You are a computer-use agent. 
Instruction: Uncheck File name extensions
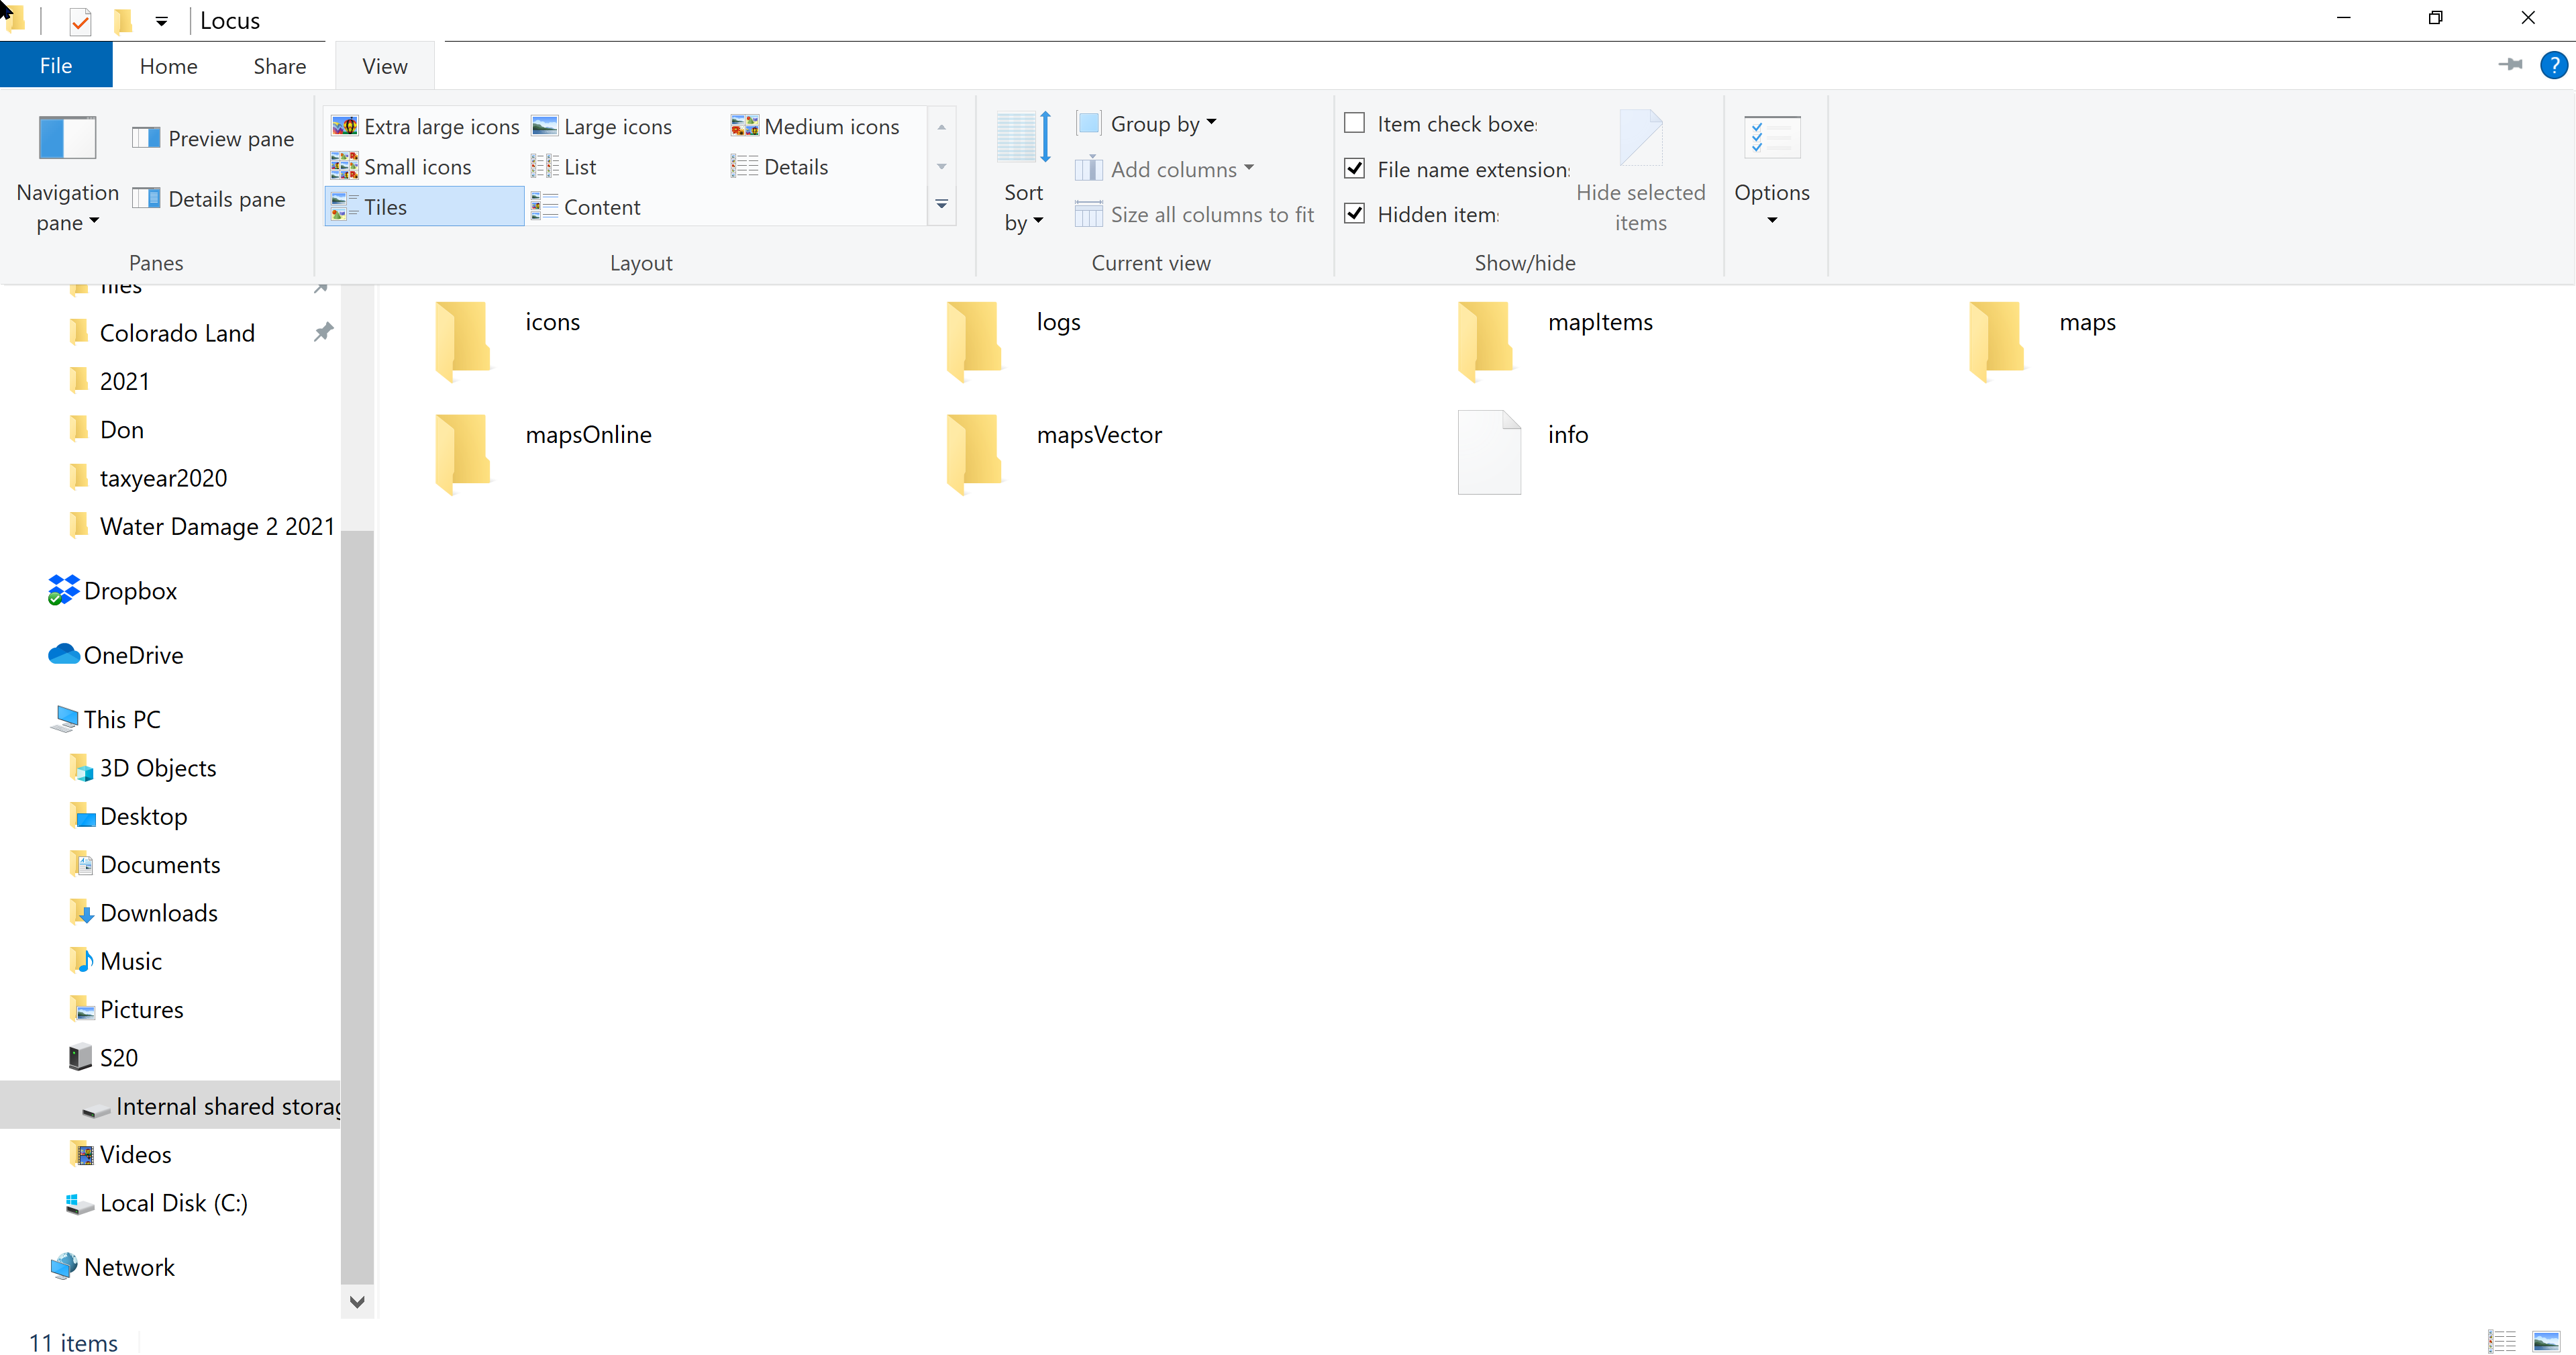tap(1354, 169)
